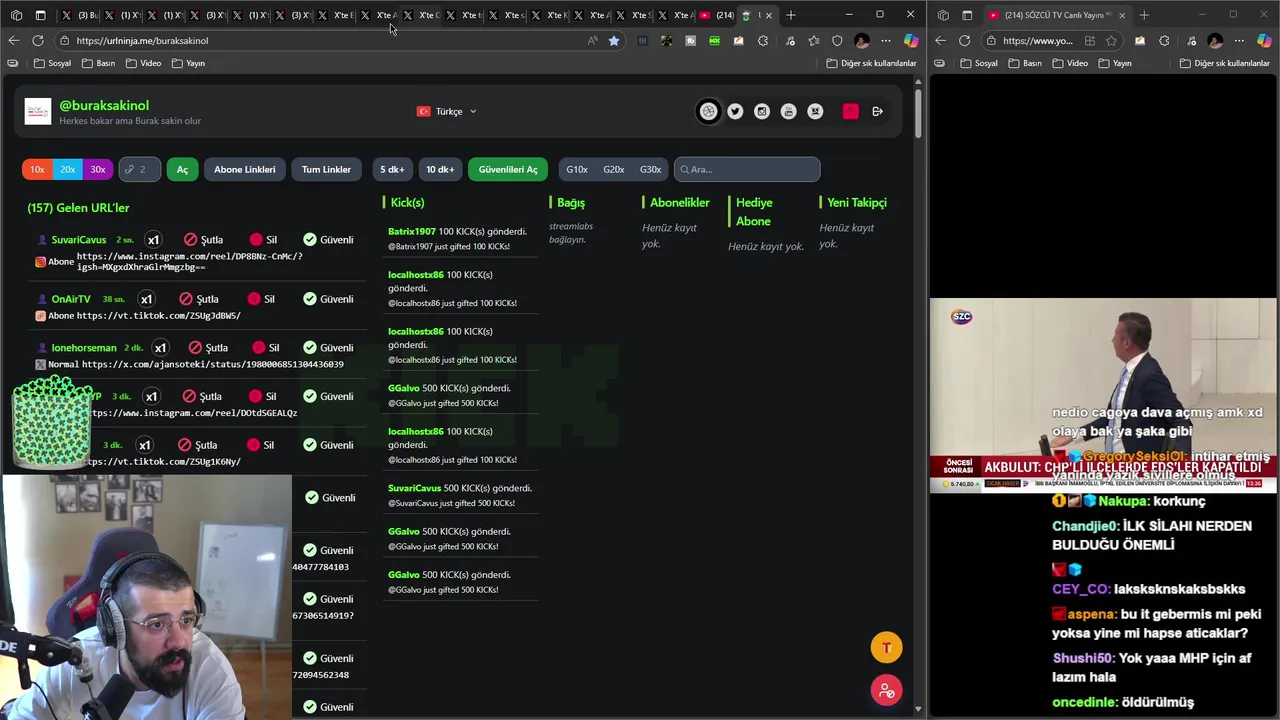Click the urlninja address bar URL
This screenshot has width=1280, height=720.
(x=142, y=41)
